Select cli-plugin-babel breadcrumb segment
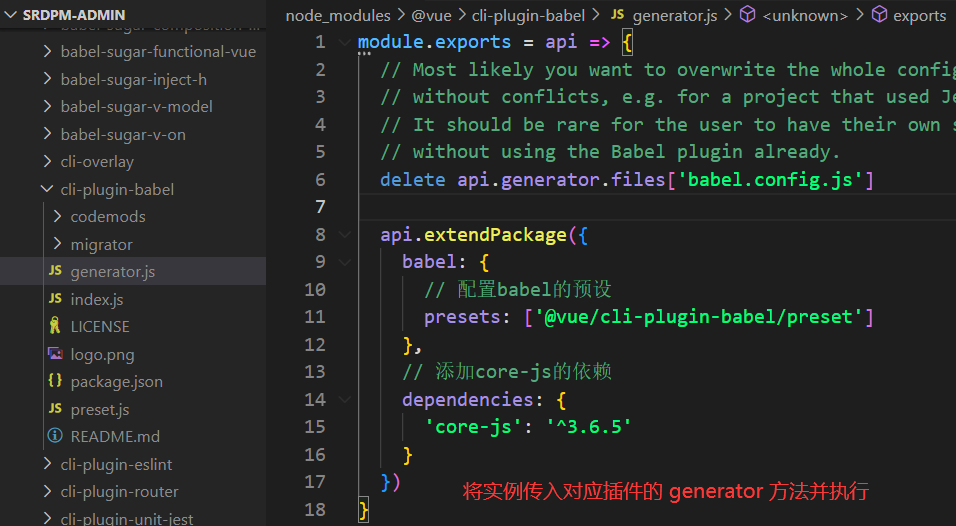The height and width of the screenshot is (526, 956). [528, 15]
